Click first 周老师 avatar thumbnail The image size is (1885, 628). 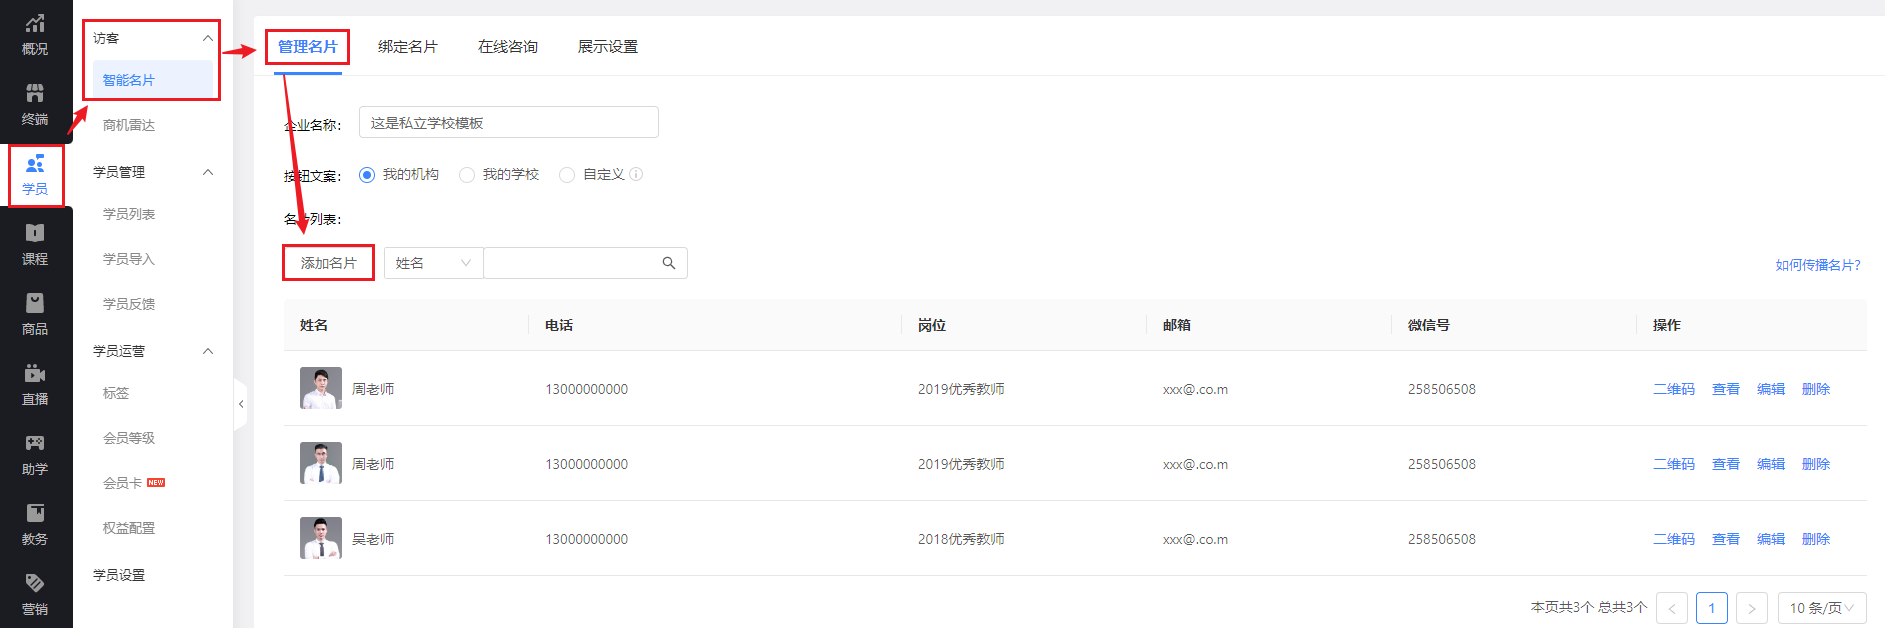[321, 388]
